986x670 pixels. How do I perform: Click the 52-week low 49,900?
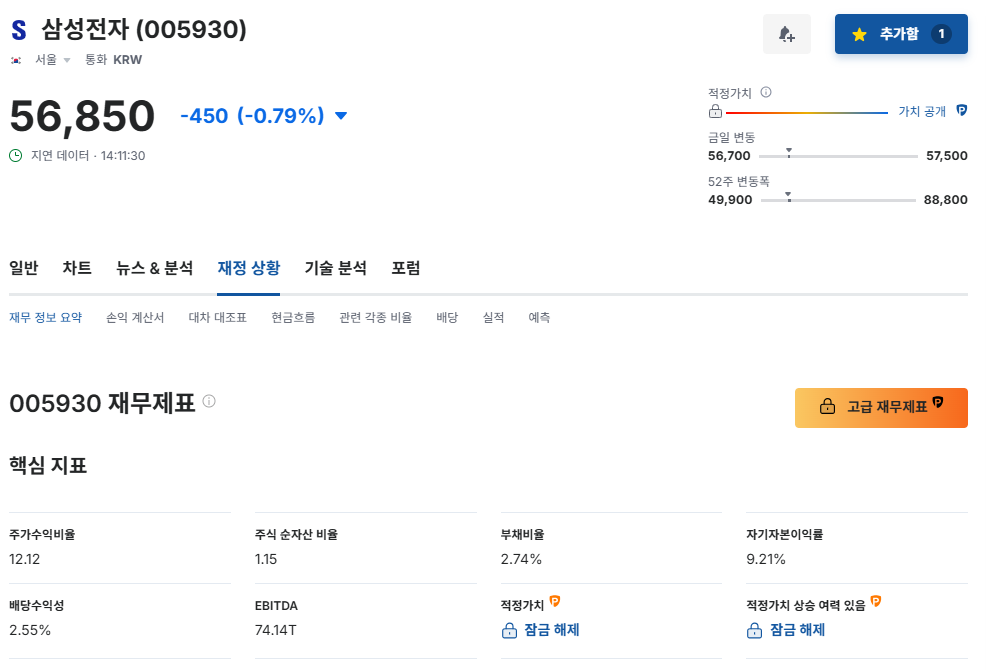pos(730,199)
